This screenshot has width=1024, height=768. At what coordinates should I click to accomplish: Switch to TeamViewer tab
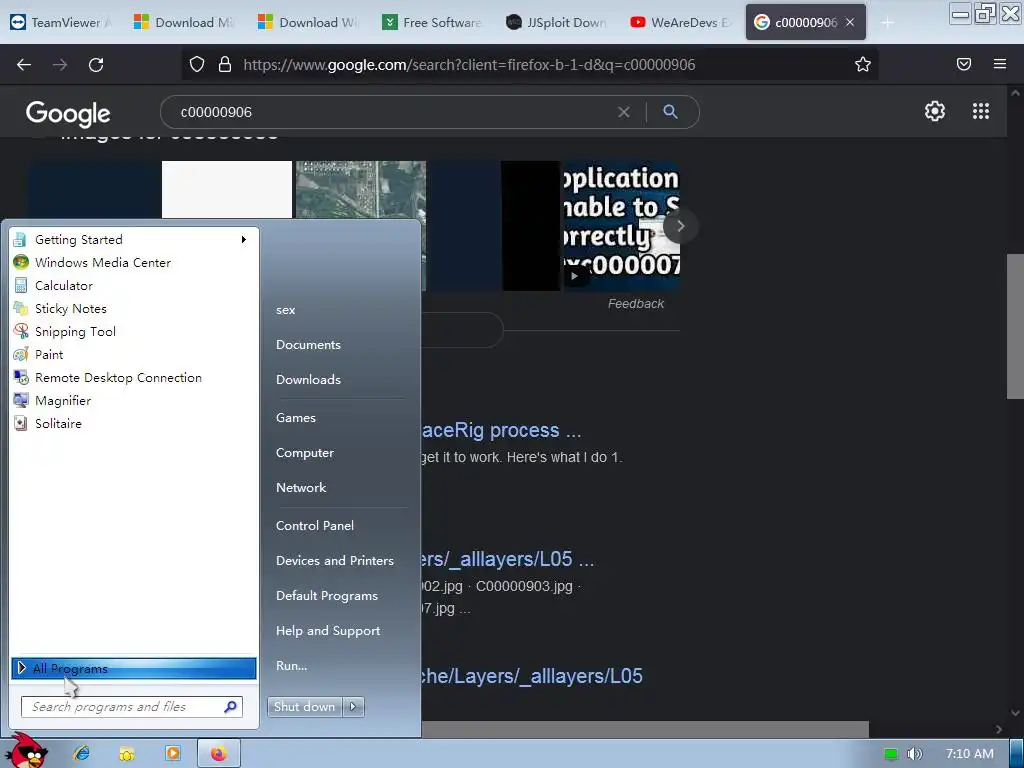61,22
